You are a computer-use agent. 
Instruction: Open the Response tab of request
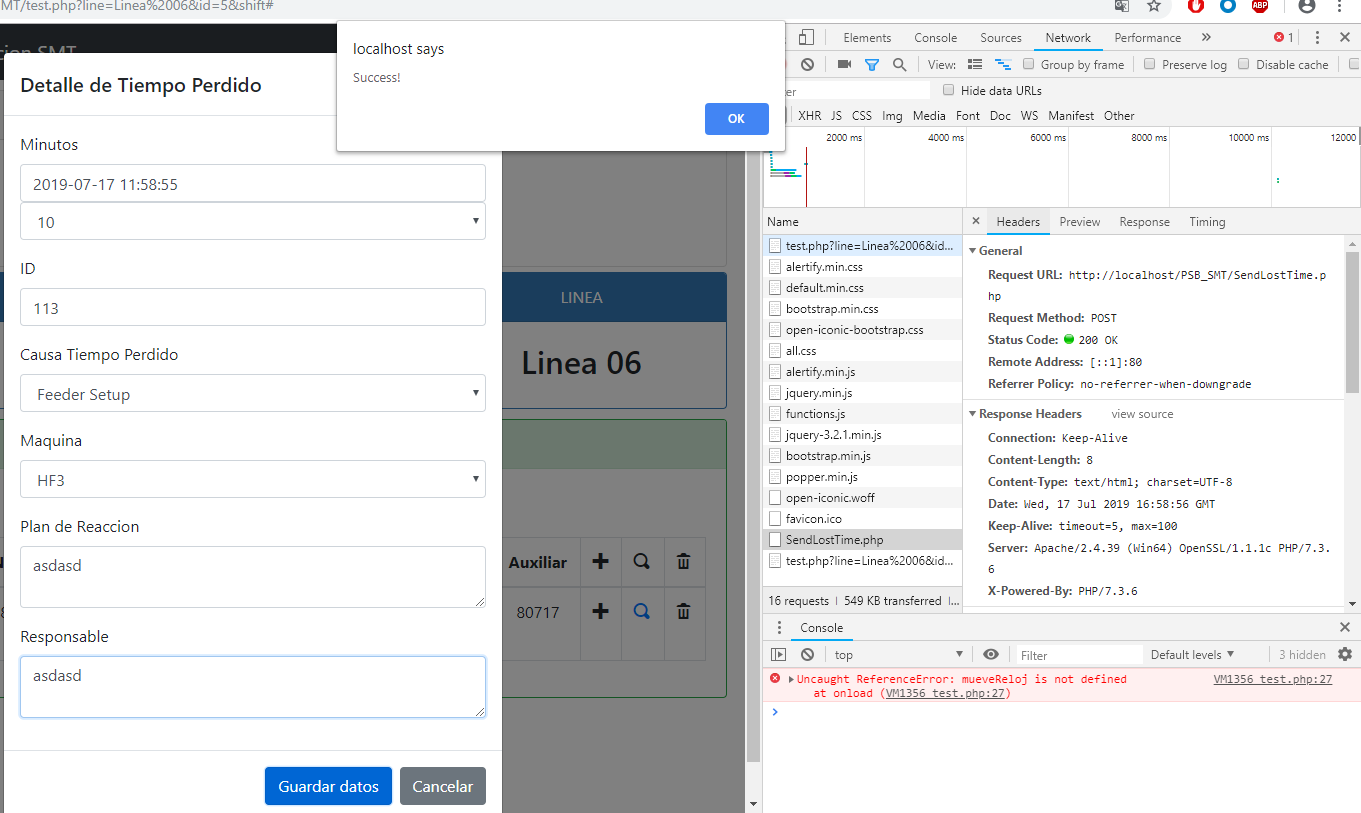click(x=1144, y=222)
